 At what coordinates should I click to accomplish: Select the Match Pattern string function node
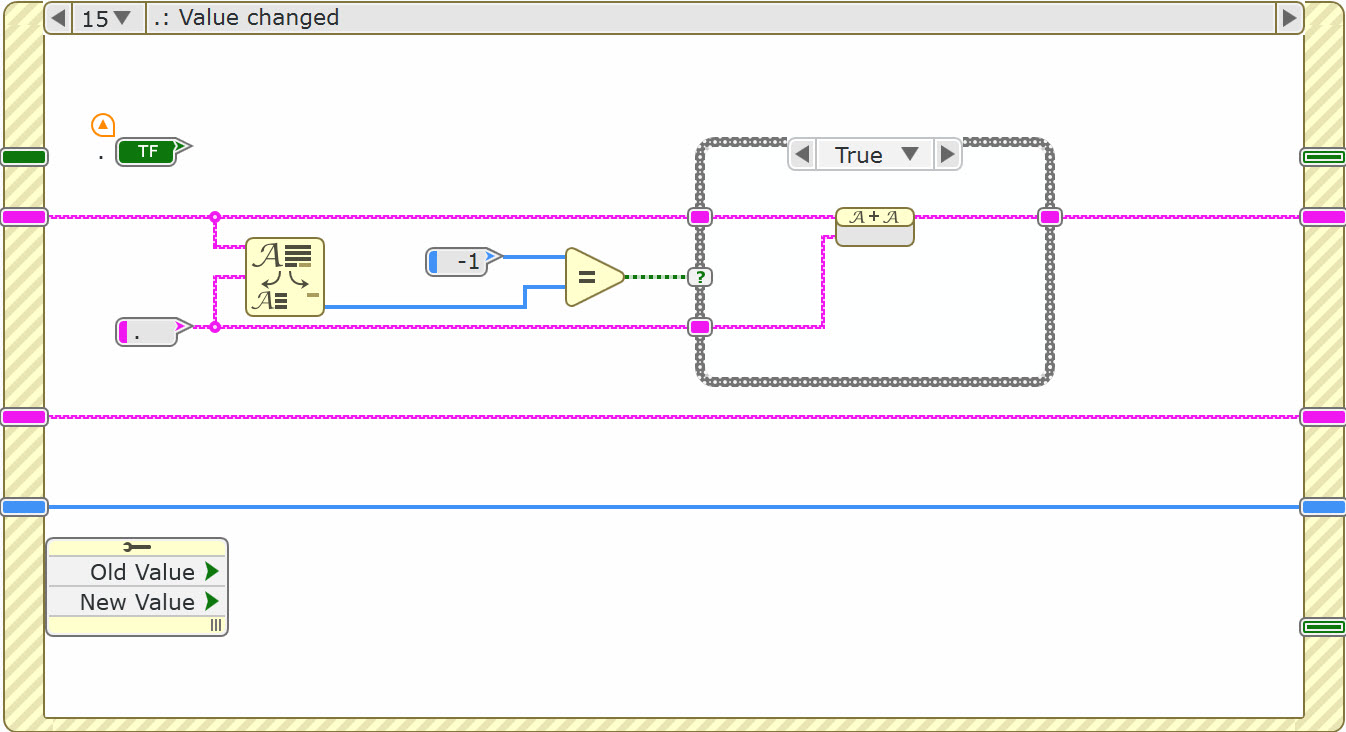pyautogui.click(x=284, y=278)
